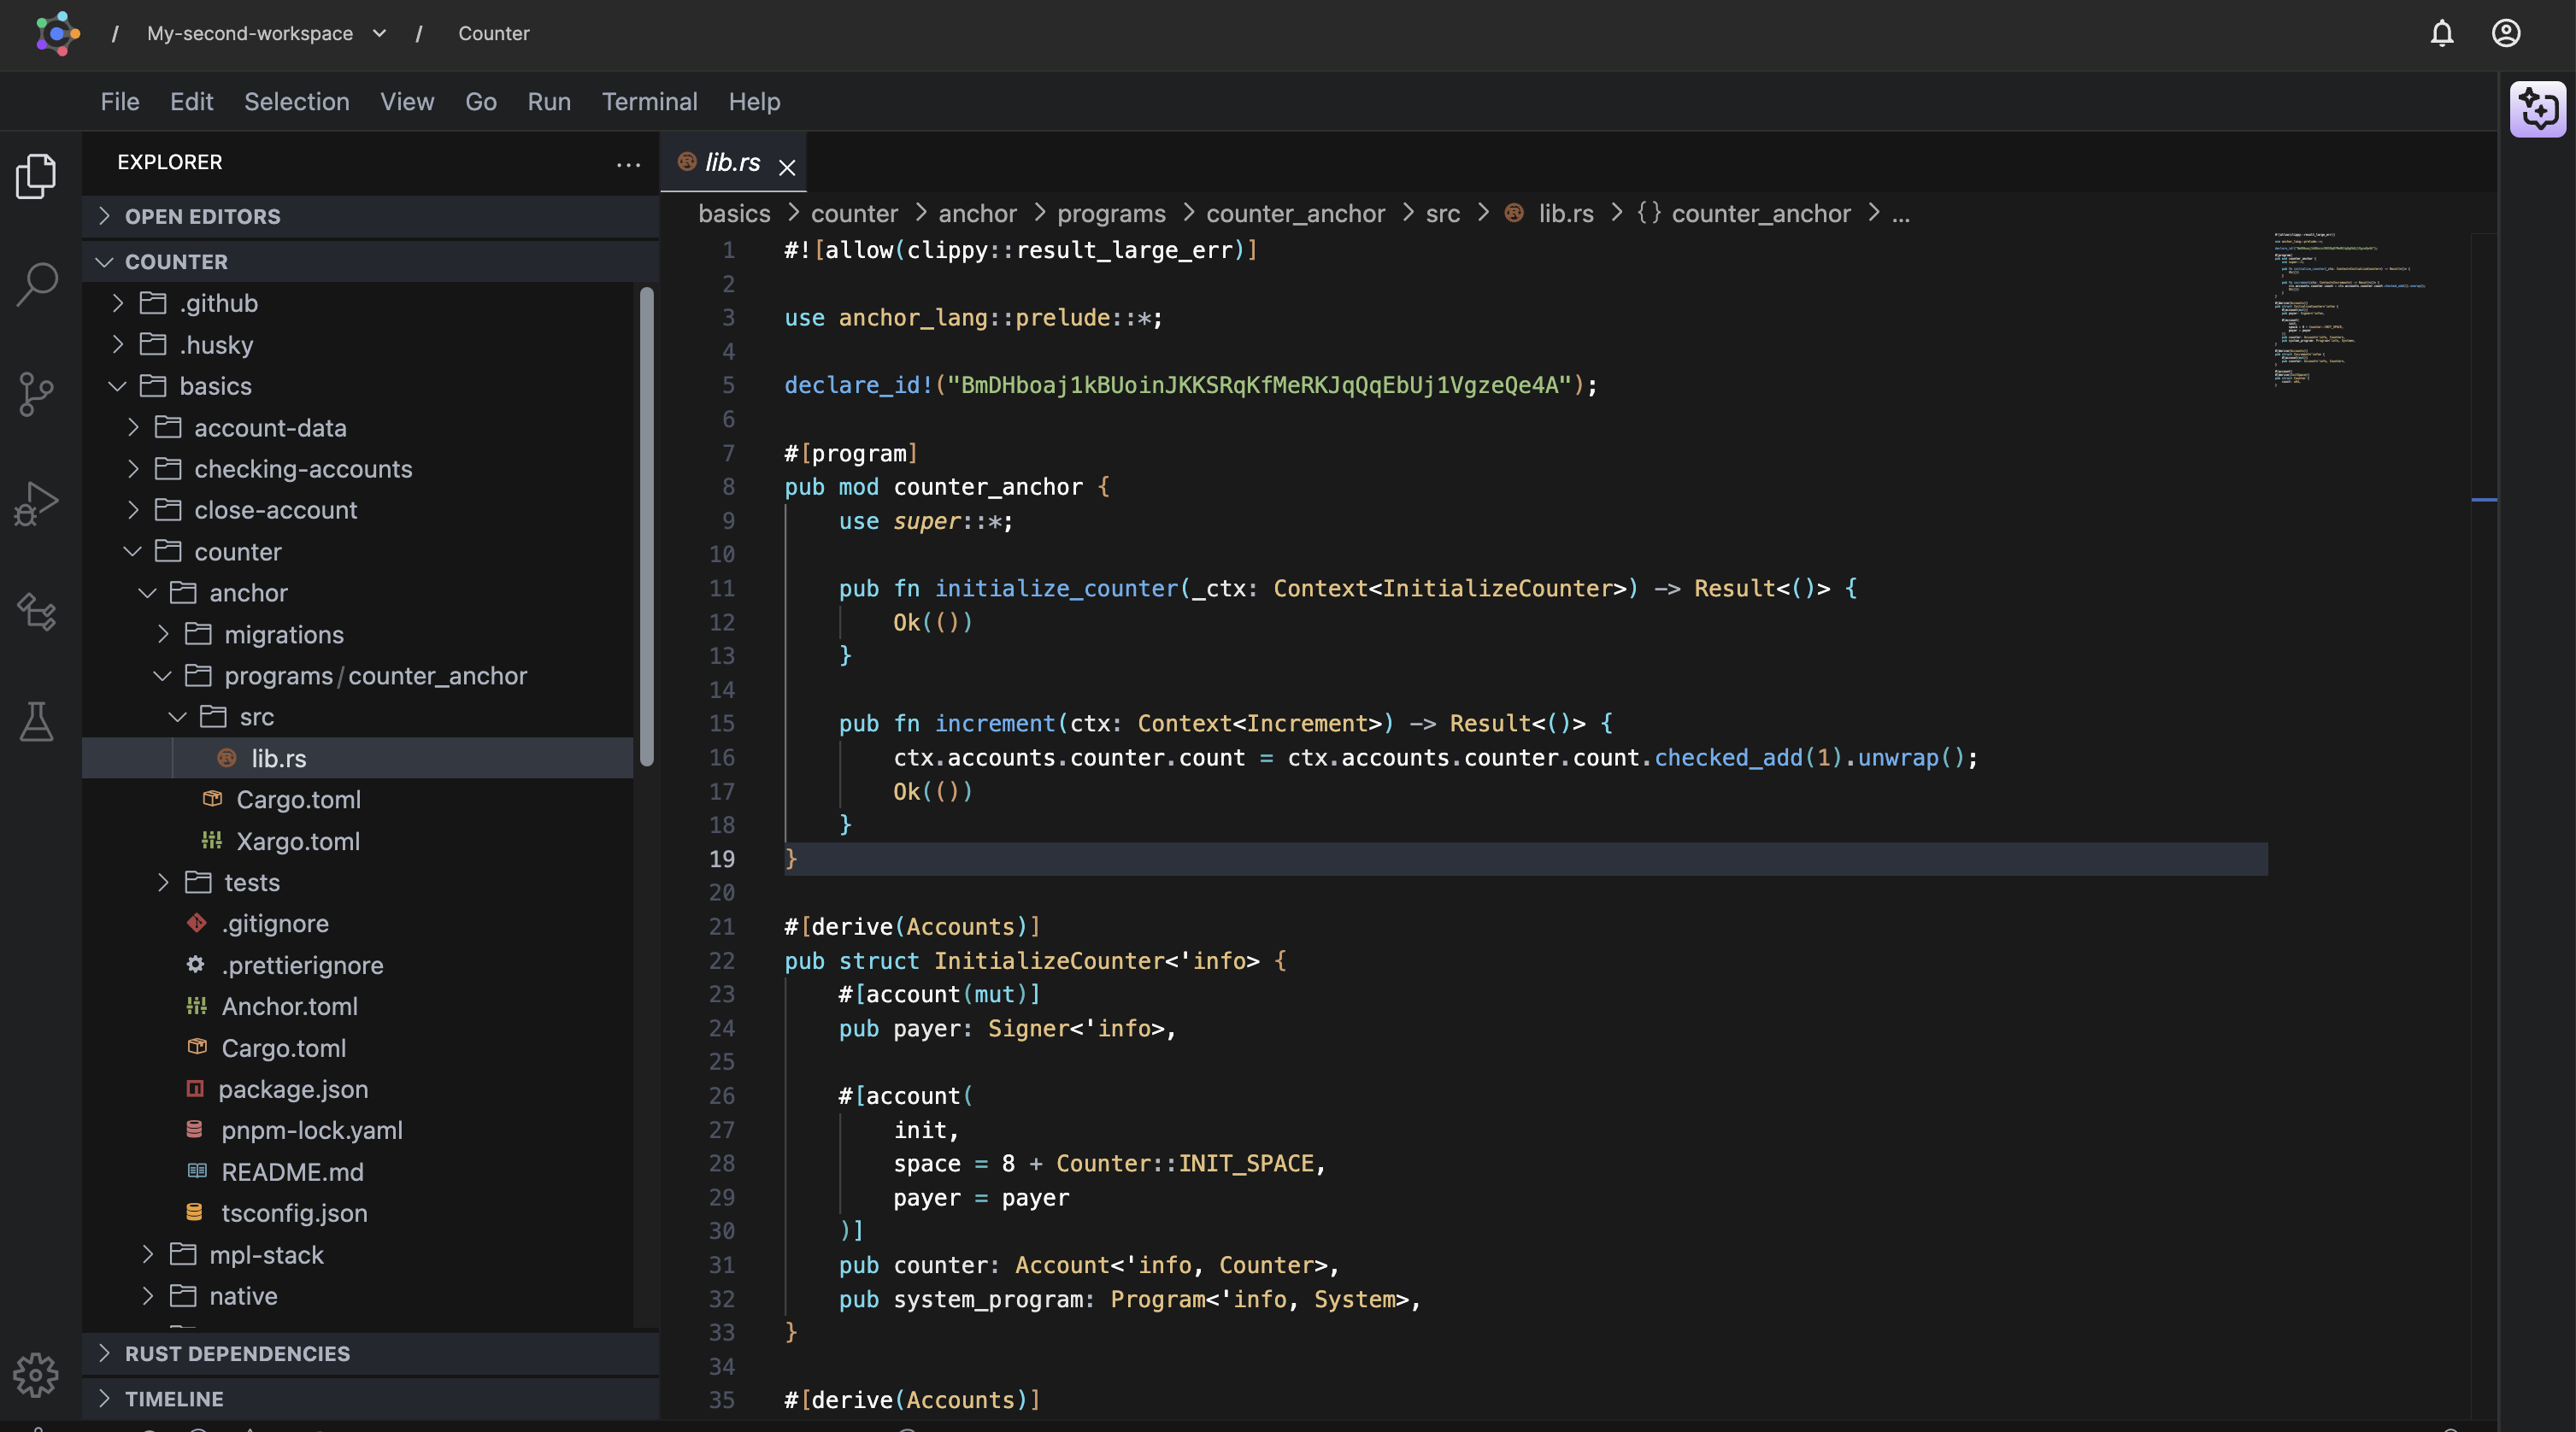
Task: Open the Settings gear at sidebar bottom
Action: 37,1376
